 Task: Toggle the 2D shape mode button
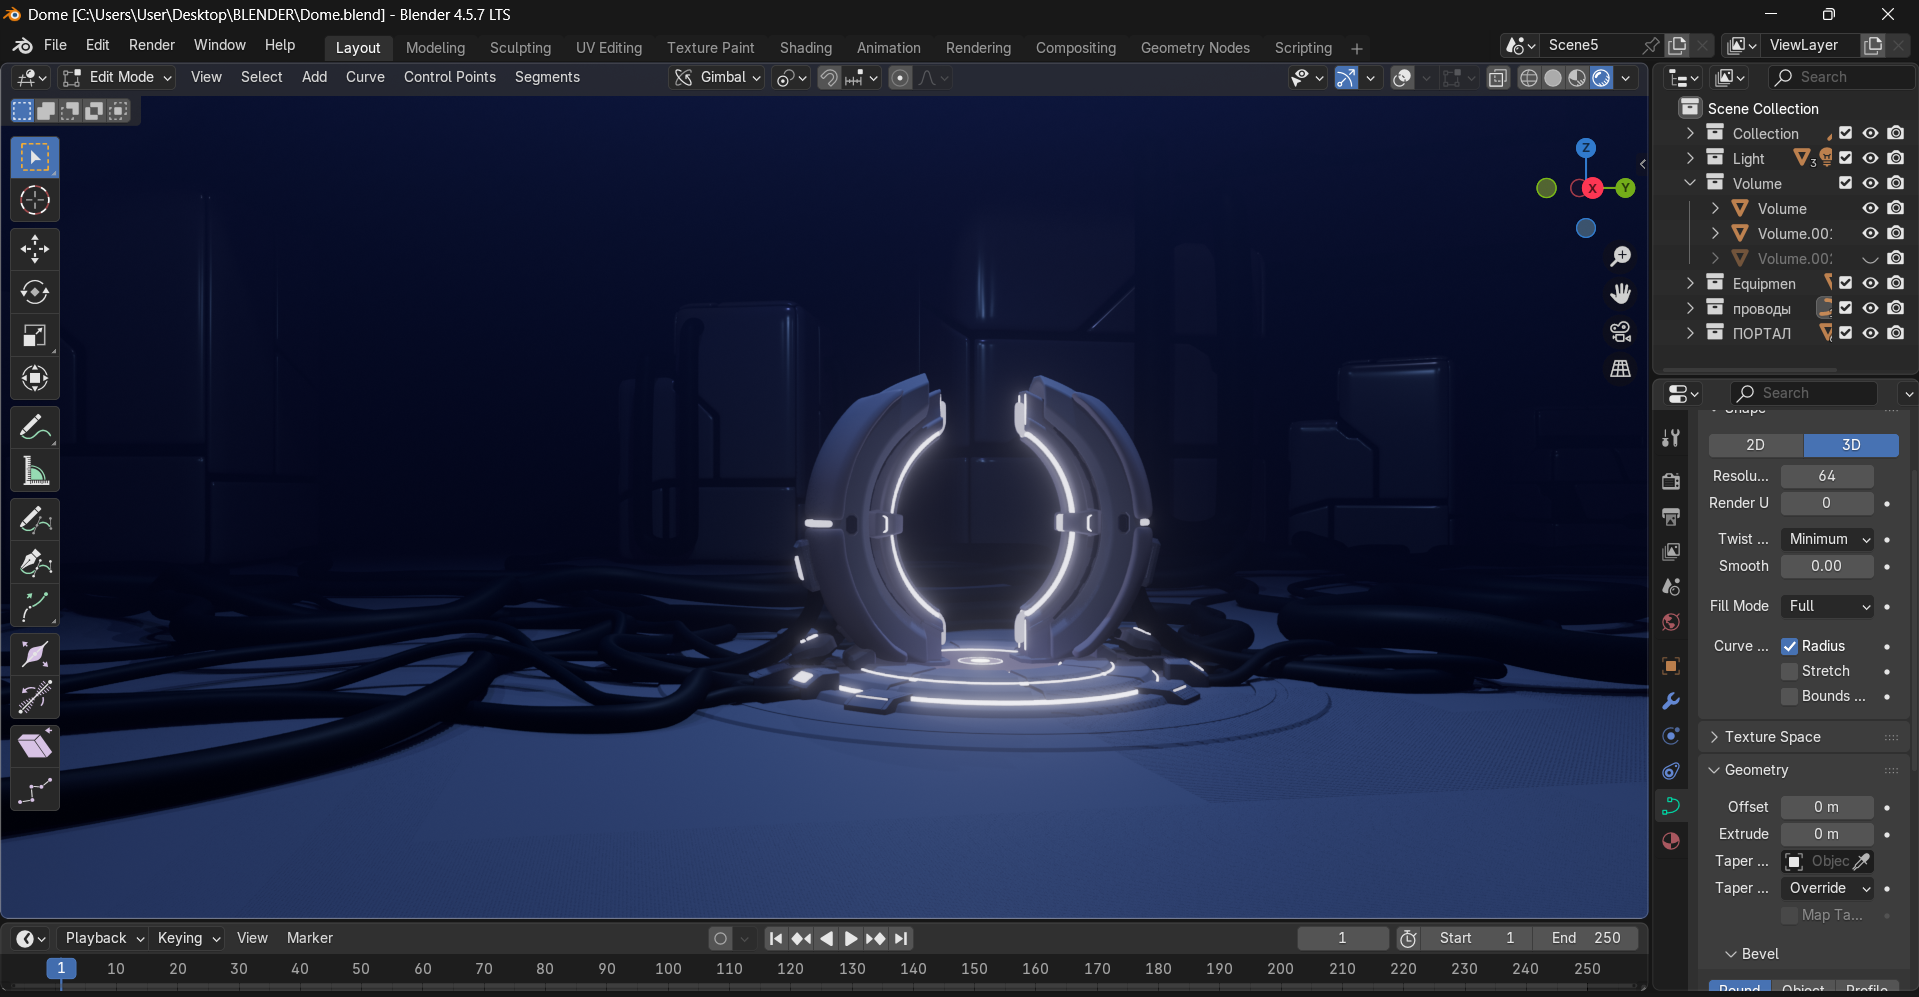[1755, 445]
